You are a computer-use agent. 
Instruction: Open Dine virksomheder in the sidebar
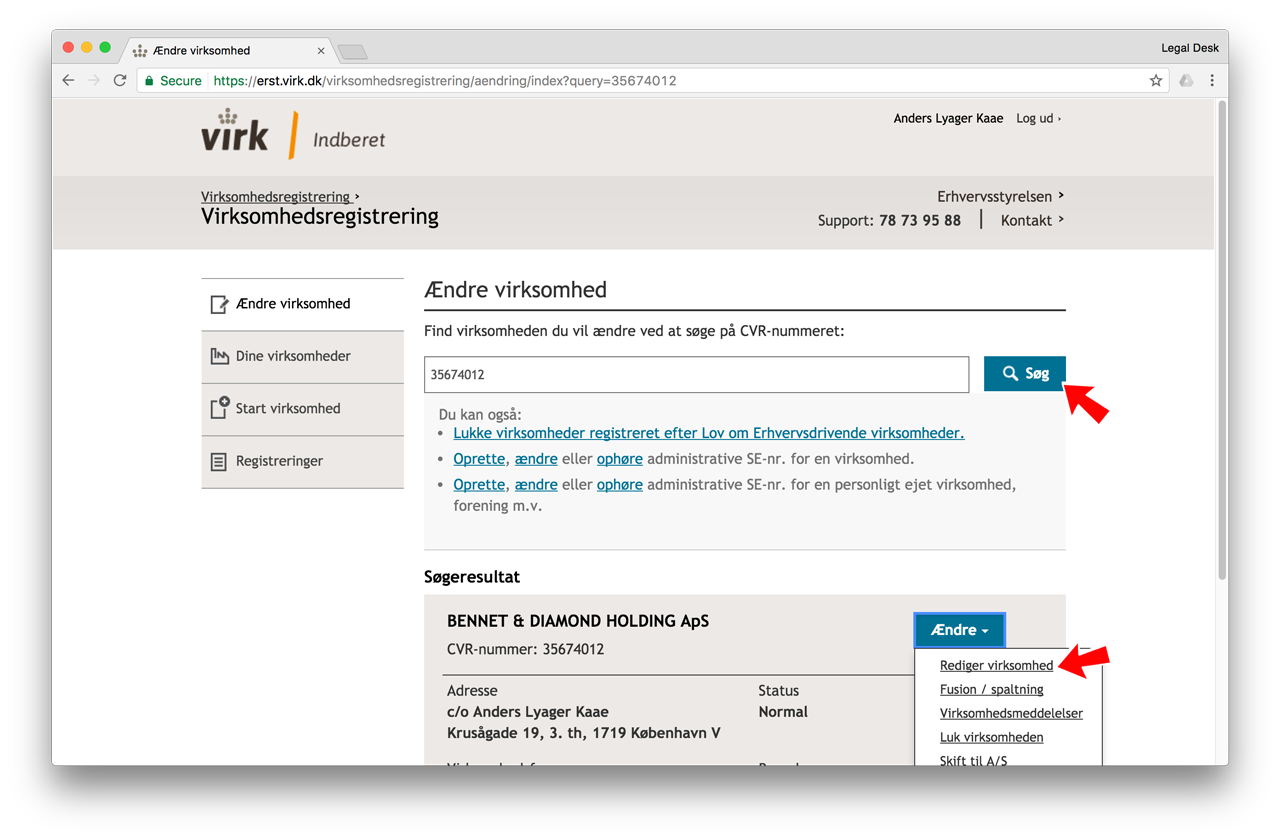point(302,356)
